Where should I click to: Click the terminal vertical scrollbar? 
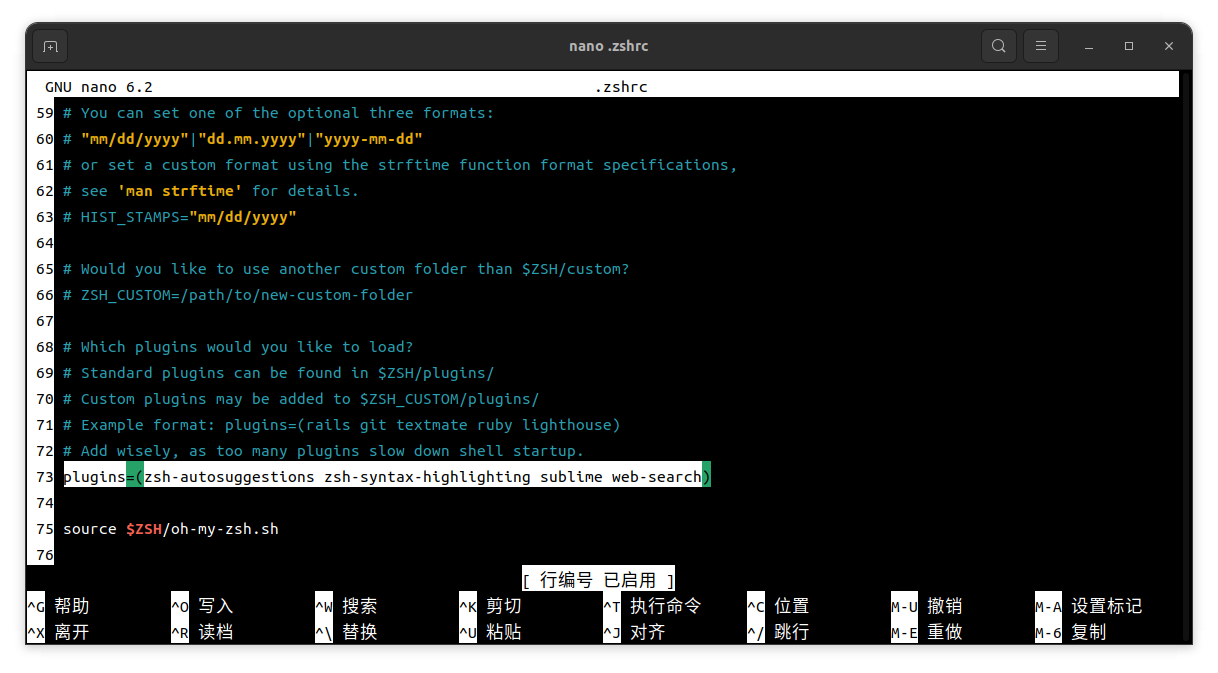[x=1185, y=357]
